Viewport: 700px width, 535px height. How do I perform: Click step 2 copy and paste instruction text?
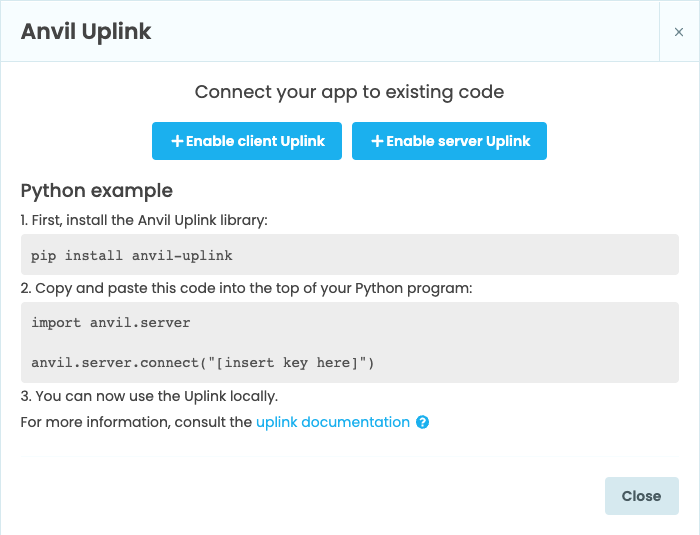click(246, 288)
